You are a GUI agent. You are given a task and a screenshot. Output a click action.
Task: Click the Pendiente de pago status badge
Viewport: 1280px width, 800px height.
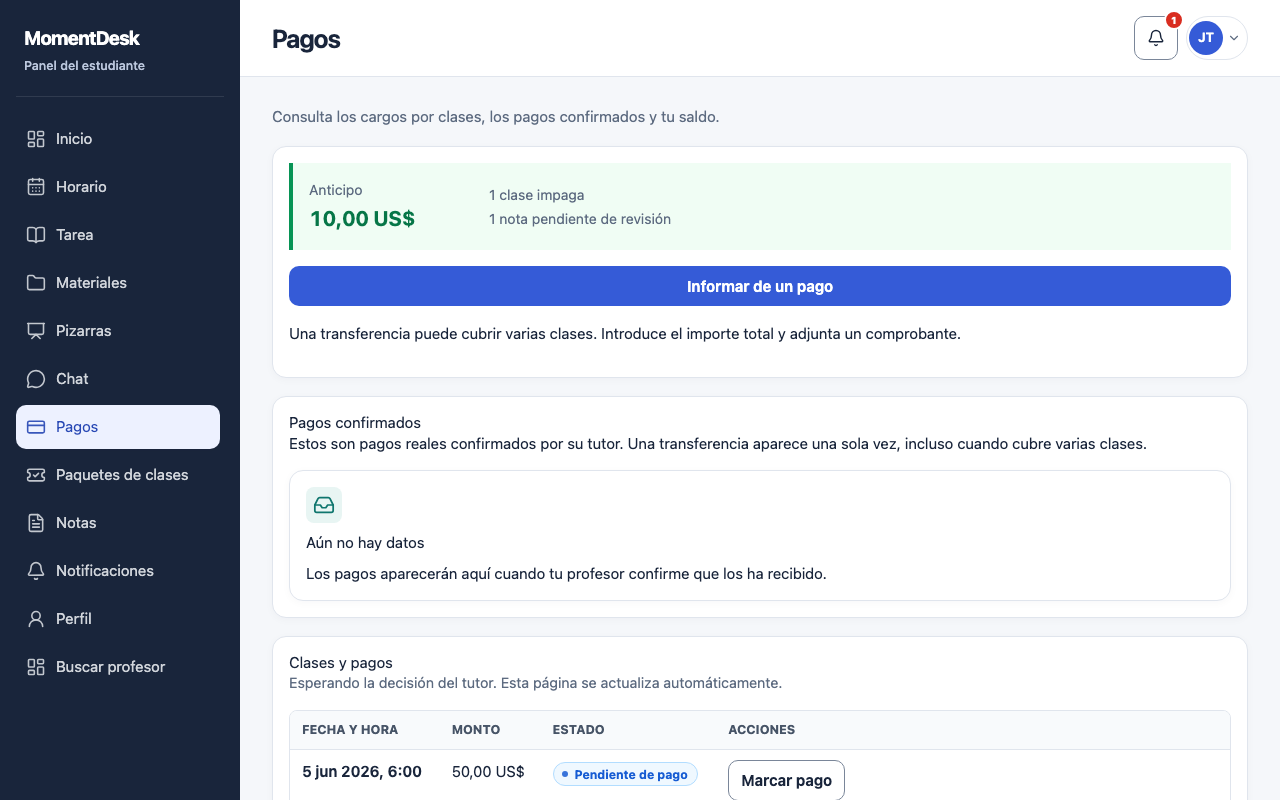625,774
